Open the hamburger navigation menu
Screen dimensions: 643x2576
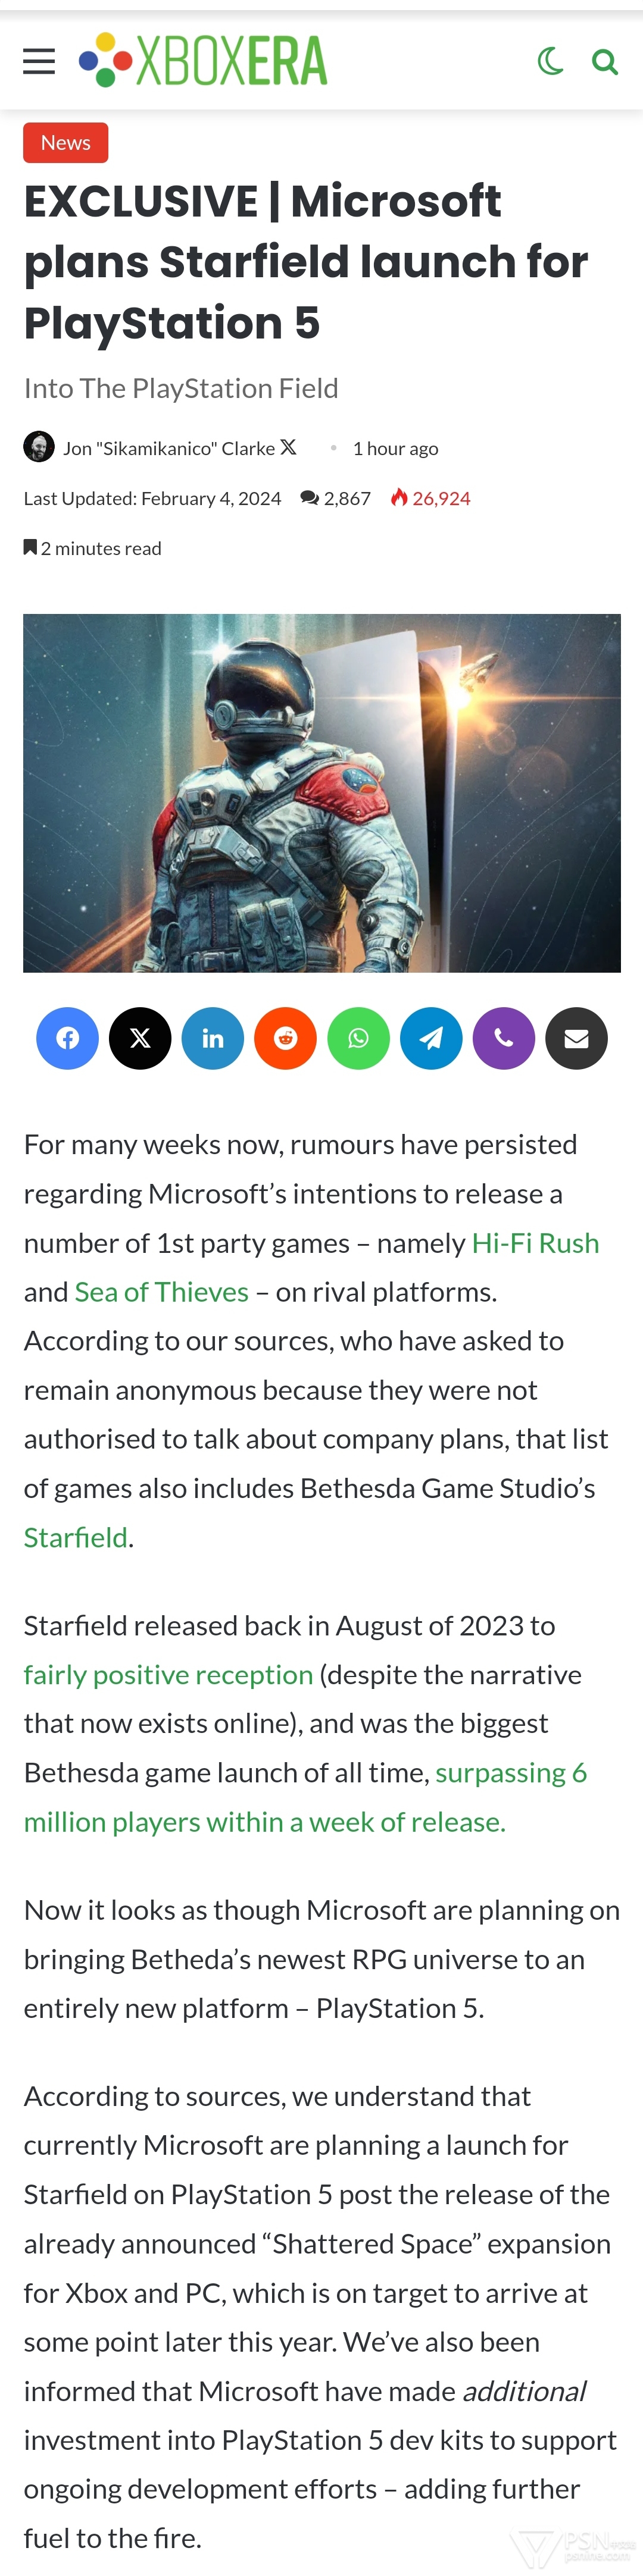[x=39, y=62]
